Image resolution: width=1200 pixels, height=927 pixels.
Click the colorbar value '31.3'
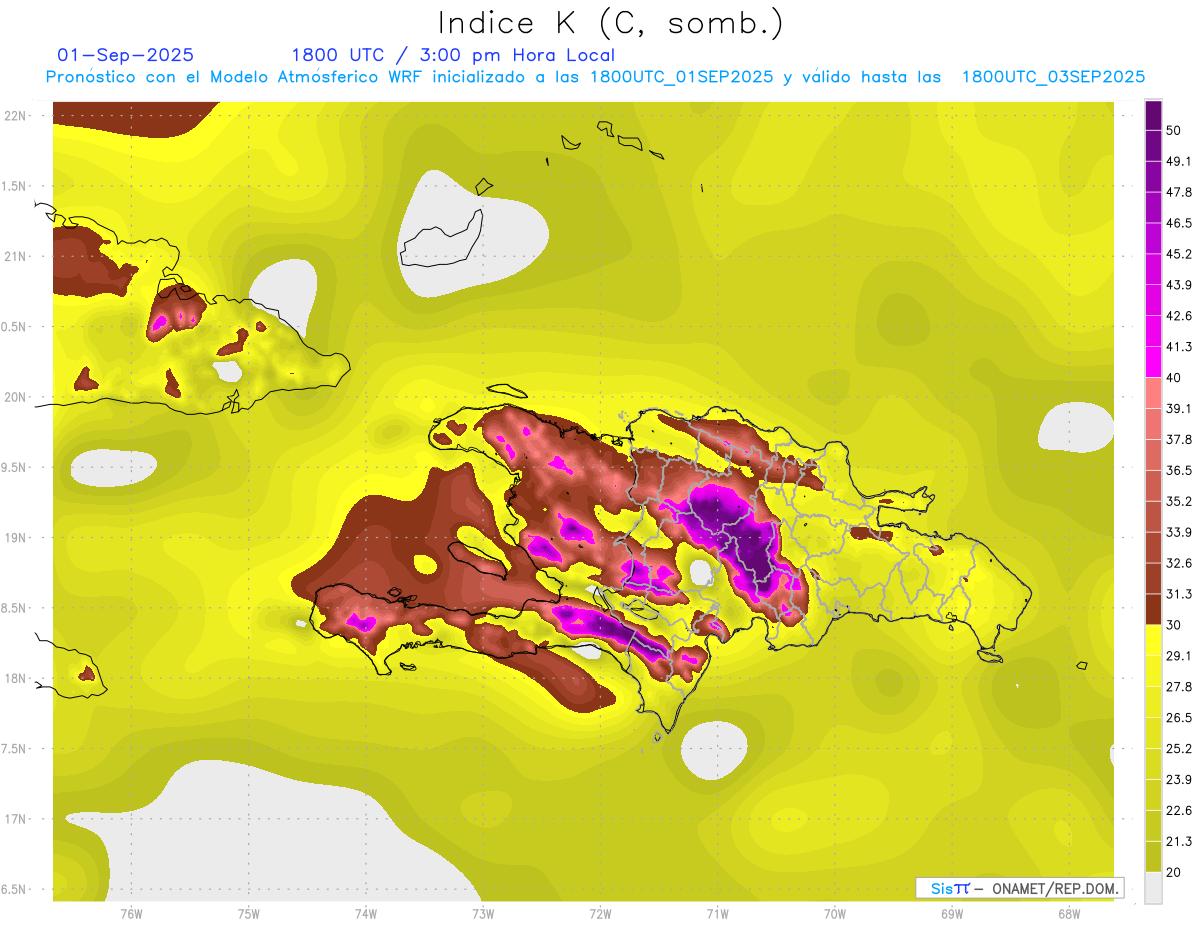click(x=1179, y=594)
